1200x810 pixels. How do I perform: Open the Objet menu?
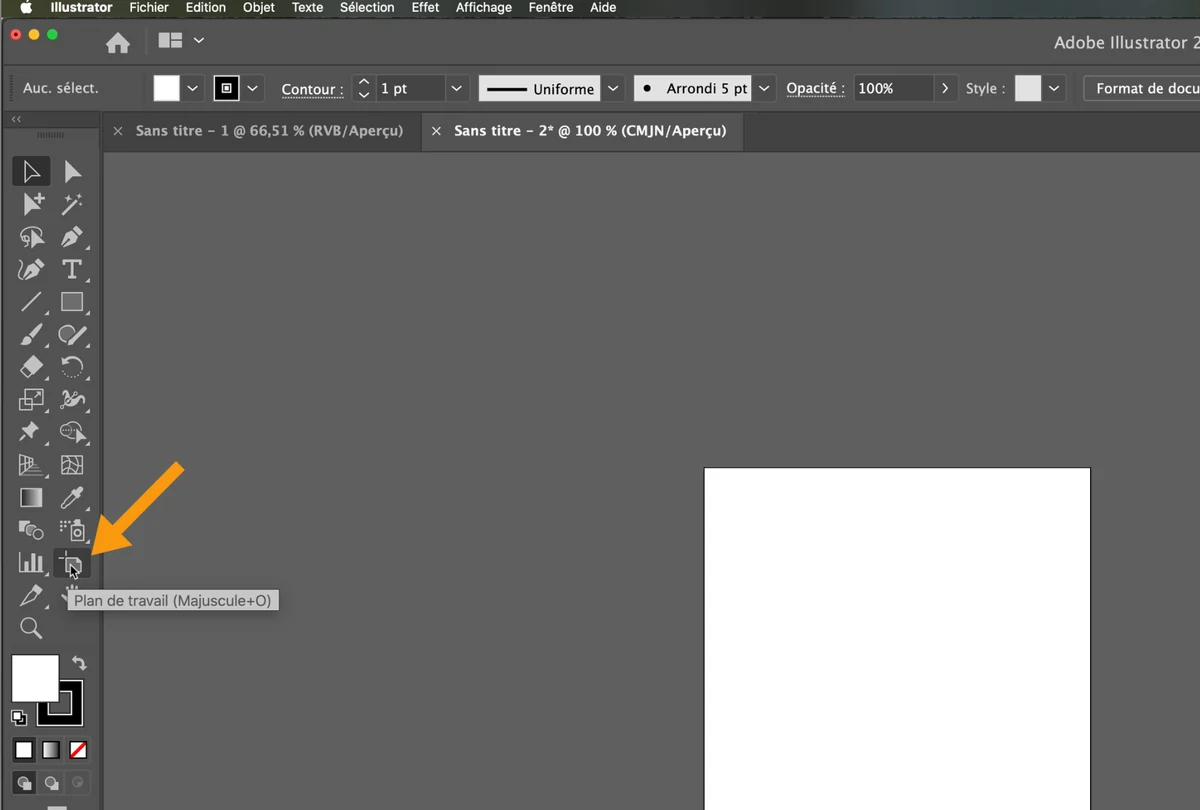pyautogui.click(x=259, y=7)
